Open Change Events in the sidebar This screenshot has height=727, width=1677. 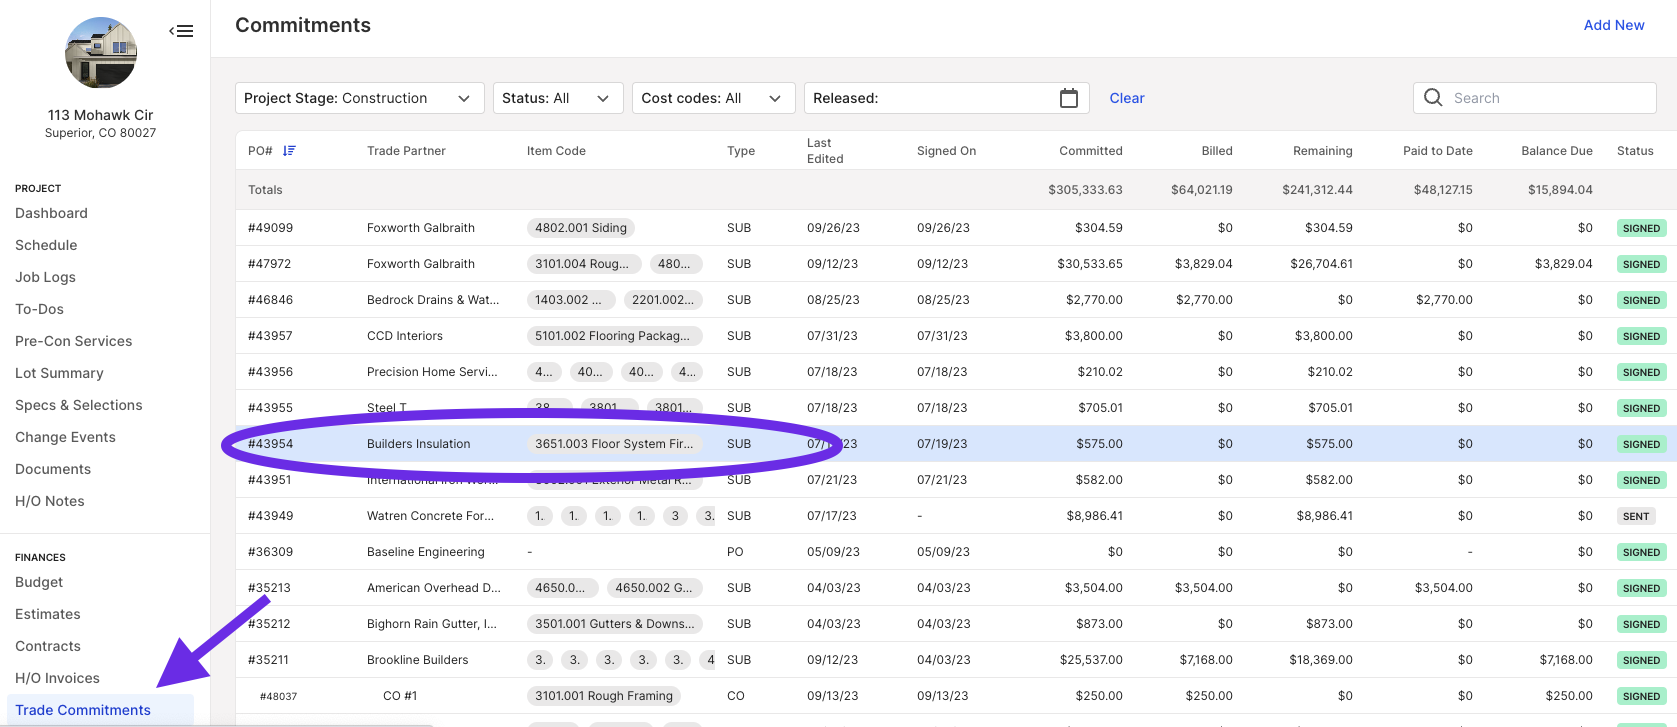[x=65, y=437]
